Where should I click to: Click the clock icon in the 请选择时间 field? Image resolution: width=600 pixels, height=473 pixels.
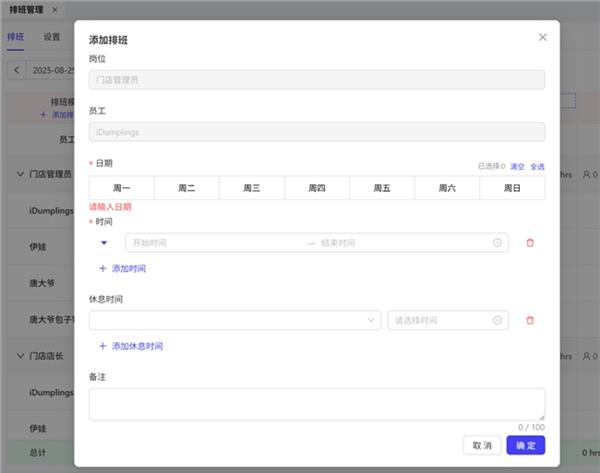pos(497,320)
